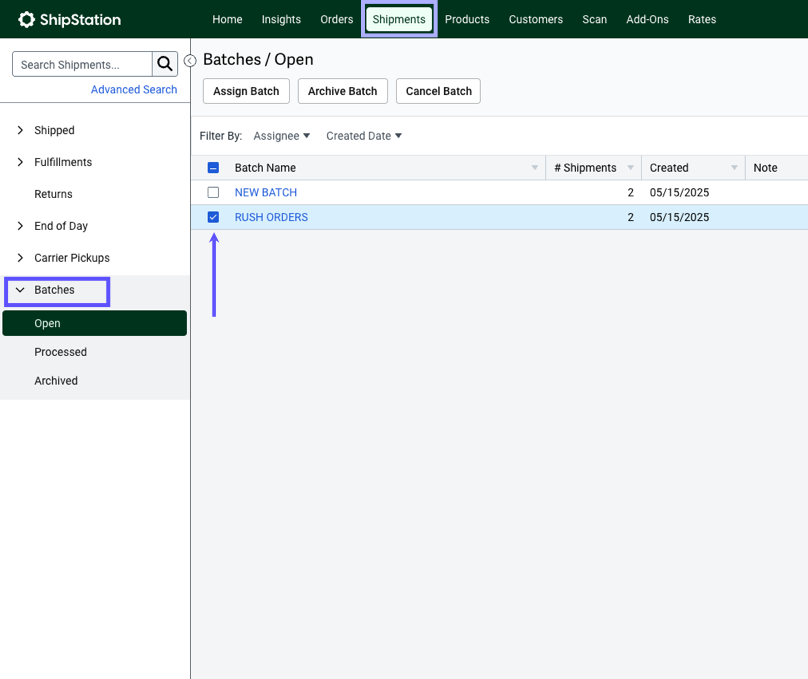Collapse the sidebar with the circle arrow icon

[x=190, y=61]
